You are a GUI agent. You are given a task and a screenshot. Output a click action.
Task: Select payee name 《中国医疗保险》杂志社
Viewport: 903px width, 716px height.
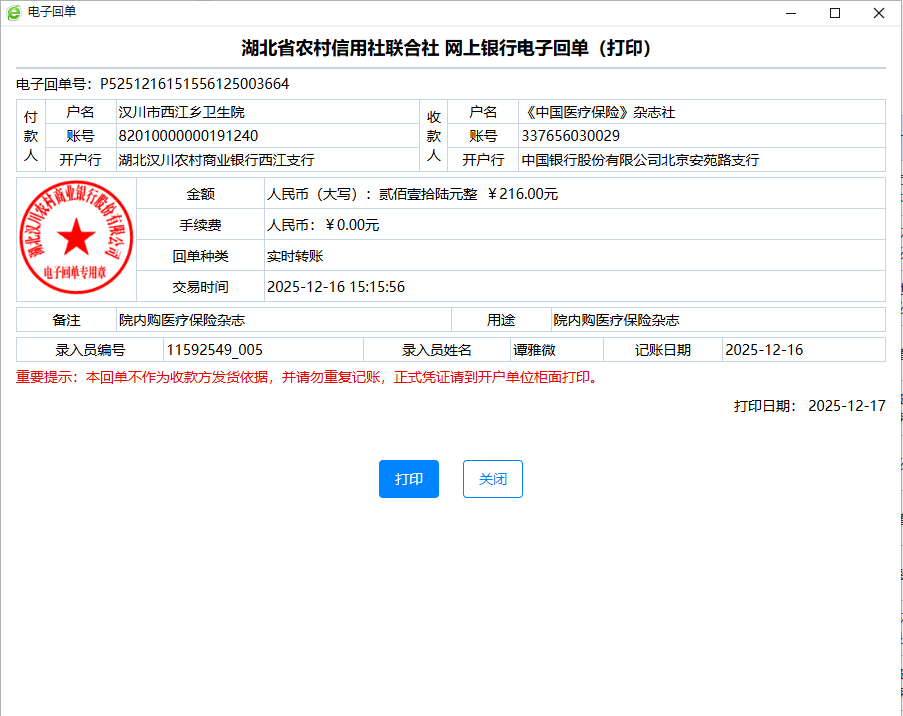(x=598, y=112)
